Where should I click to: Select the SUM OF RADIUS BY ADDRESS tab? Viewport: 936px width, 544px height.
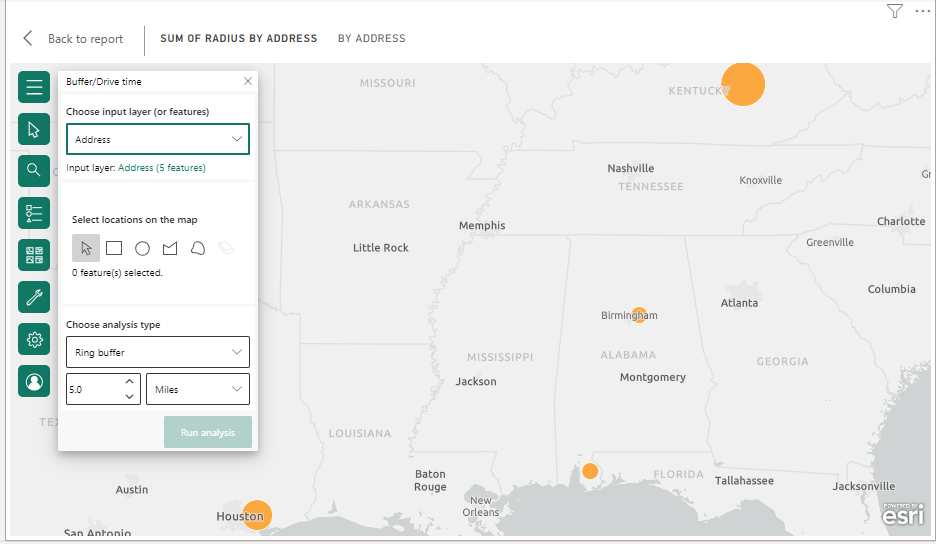click(x=239, y=38)
